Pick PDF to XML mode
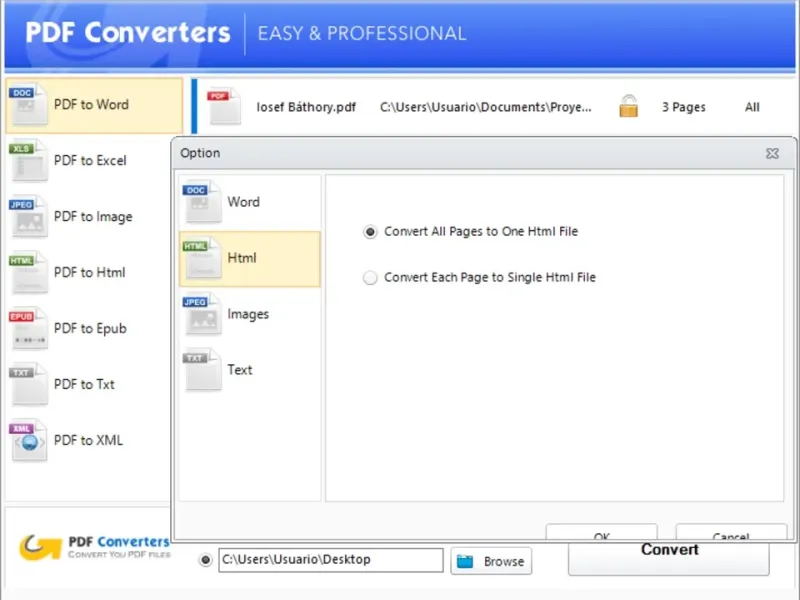Image resolution: width=800 pixels, height=600 pixels. [89, 440]
